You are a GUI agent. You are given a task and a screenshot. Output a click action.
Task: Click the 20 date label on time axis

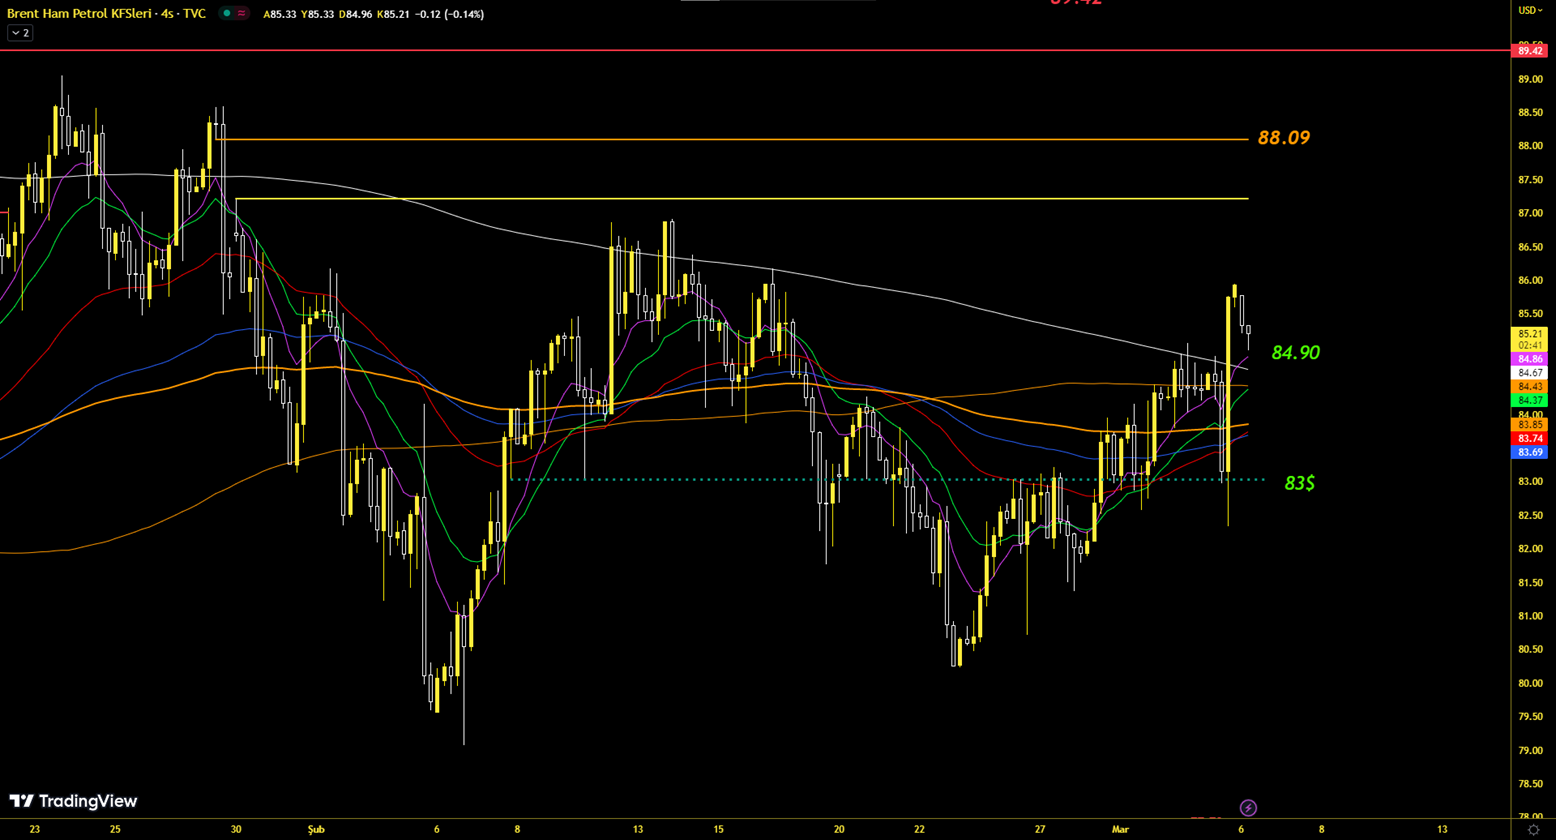click(x=839, y=829)
